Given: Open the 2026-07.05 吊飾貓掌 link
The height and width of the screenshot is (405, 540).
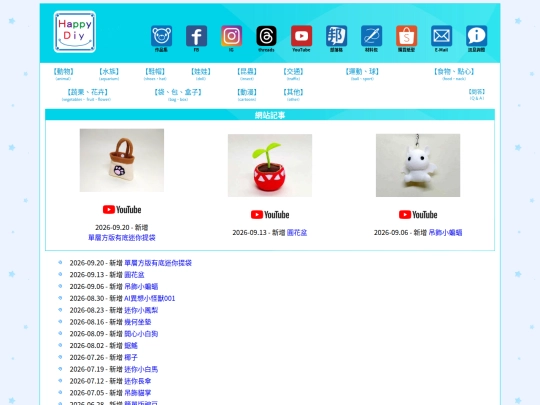Looking at the screenshot, I should [138, 393].
